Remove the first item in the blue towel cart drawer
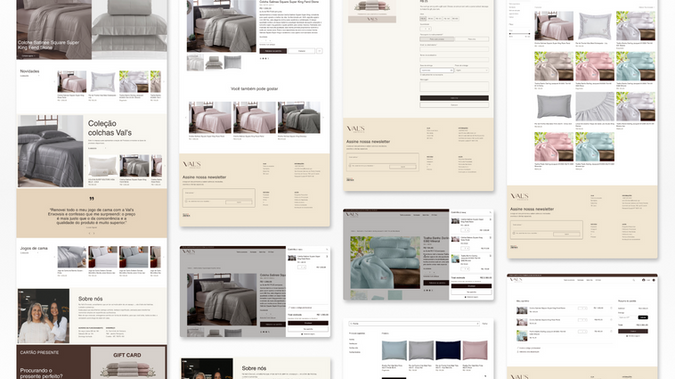Screen dimensions: 675x379 pos(490,219)
